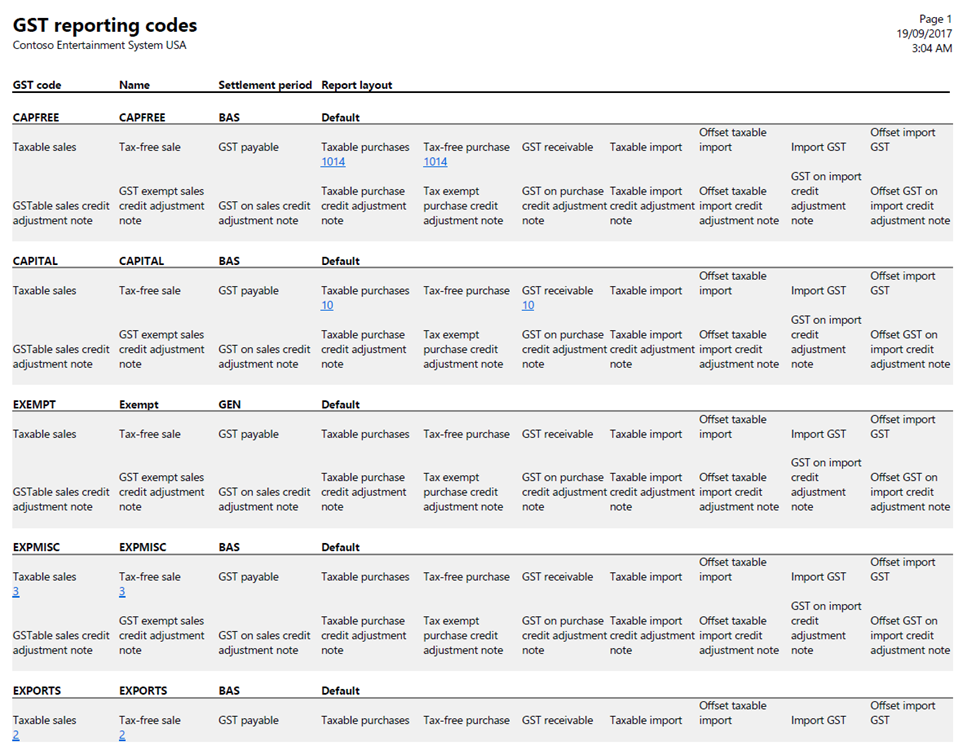This screenshot has height=755, width=971.
Task: Click the 19/09/2017 report date
Action: (x=924, y=34)
